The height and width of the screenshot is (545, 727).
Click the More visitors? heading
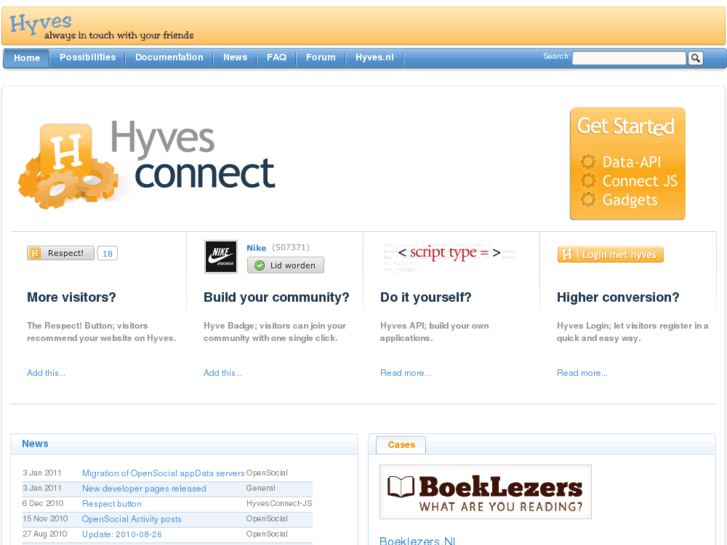click(71, 297)
